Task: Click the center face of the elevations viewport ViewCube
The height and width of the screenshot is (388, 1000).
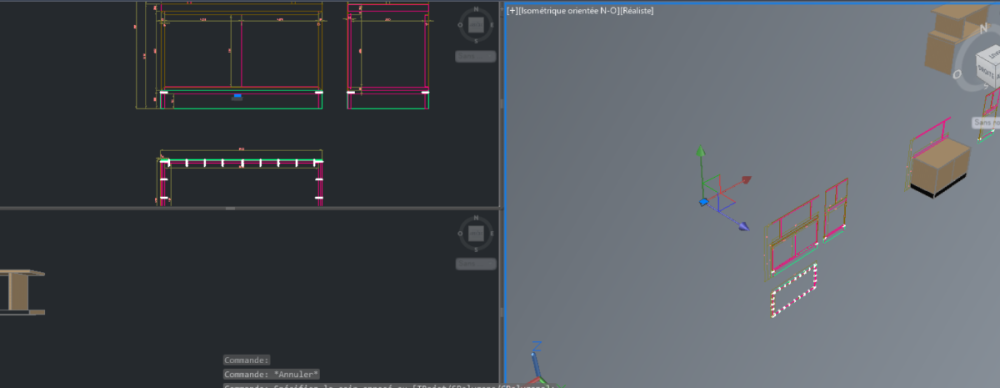Action: tap(476, 25)
